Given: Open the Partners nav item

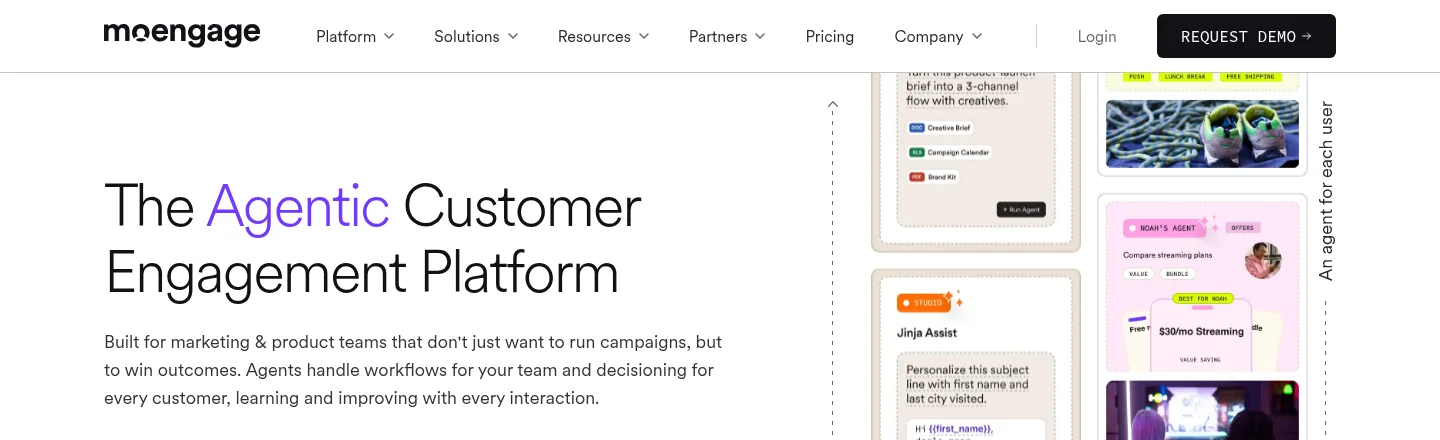Looking at the screenshot, I should 718,36.
